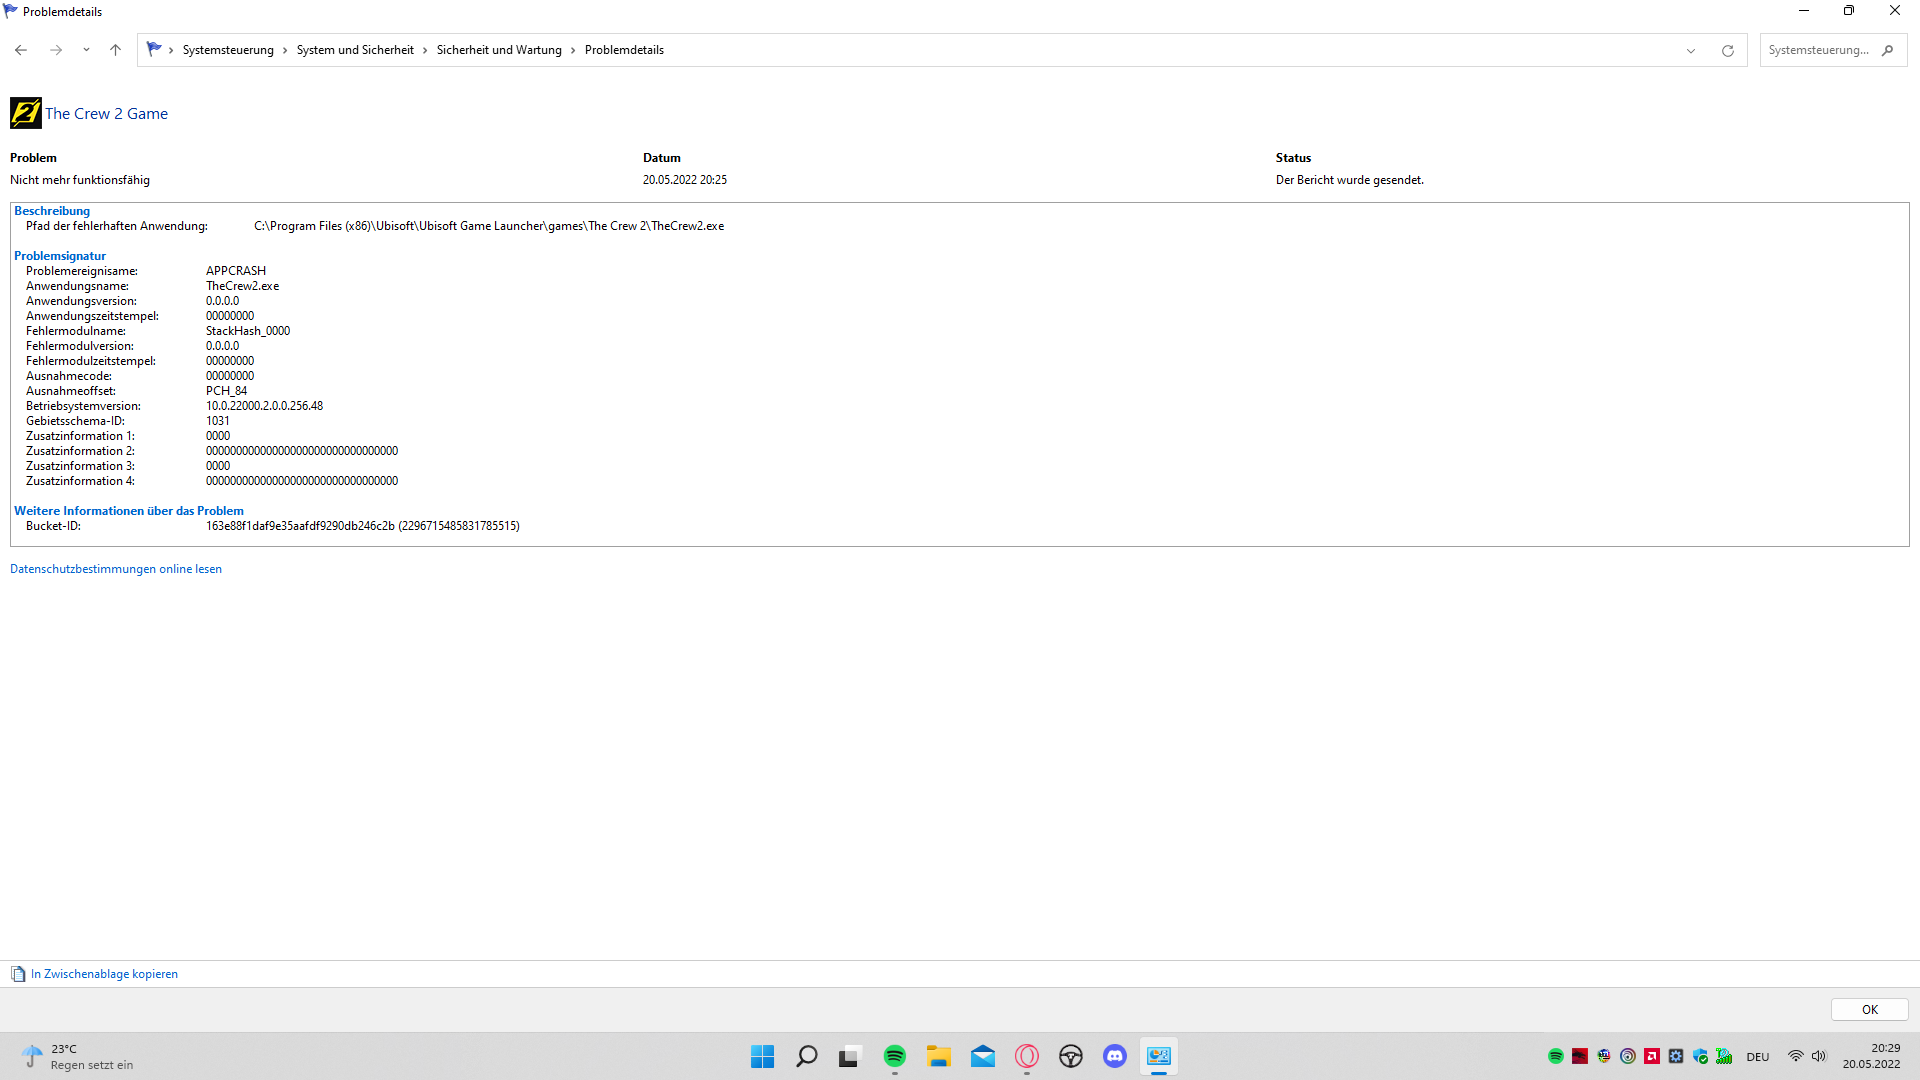Click the Windows Security tray icon
The height and width of the screenshot is (1080, 1920).
(1700, 1056)
